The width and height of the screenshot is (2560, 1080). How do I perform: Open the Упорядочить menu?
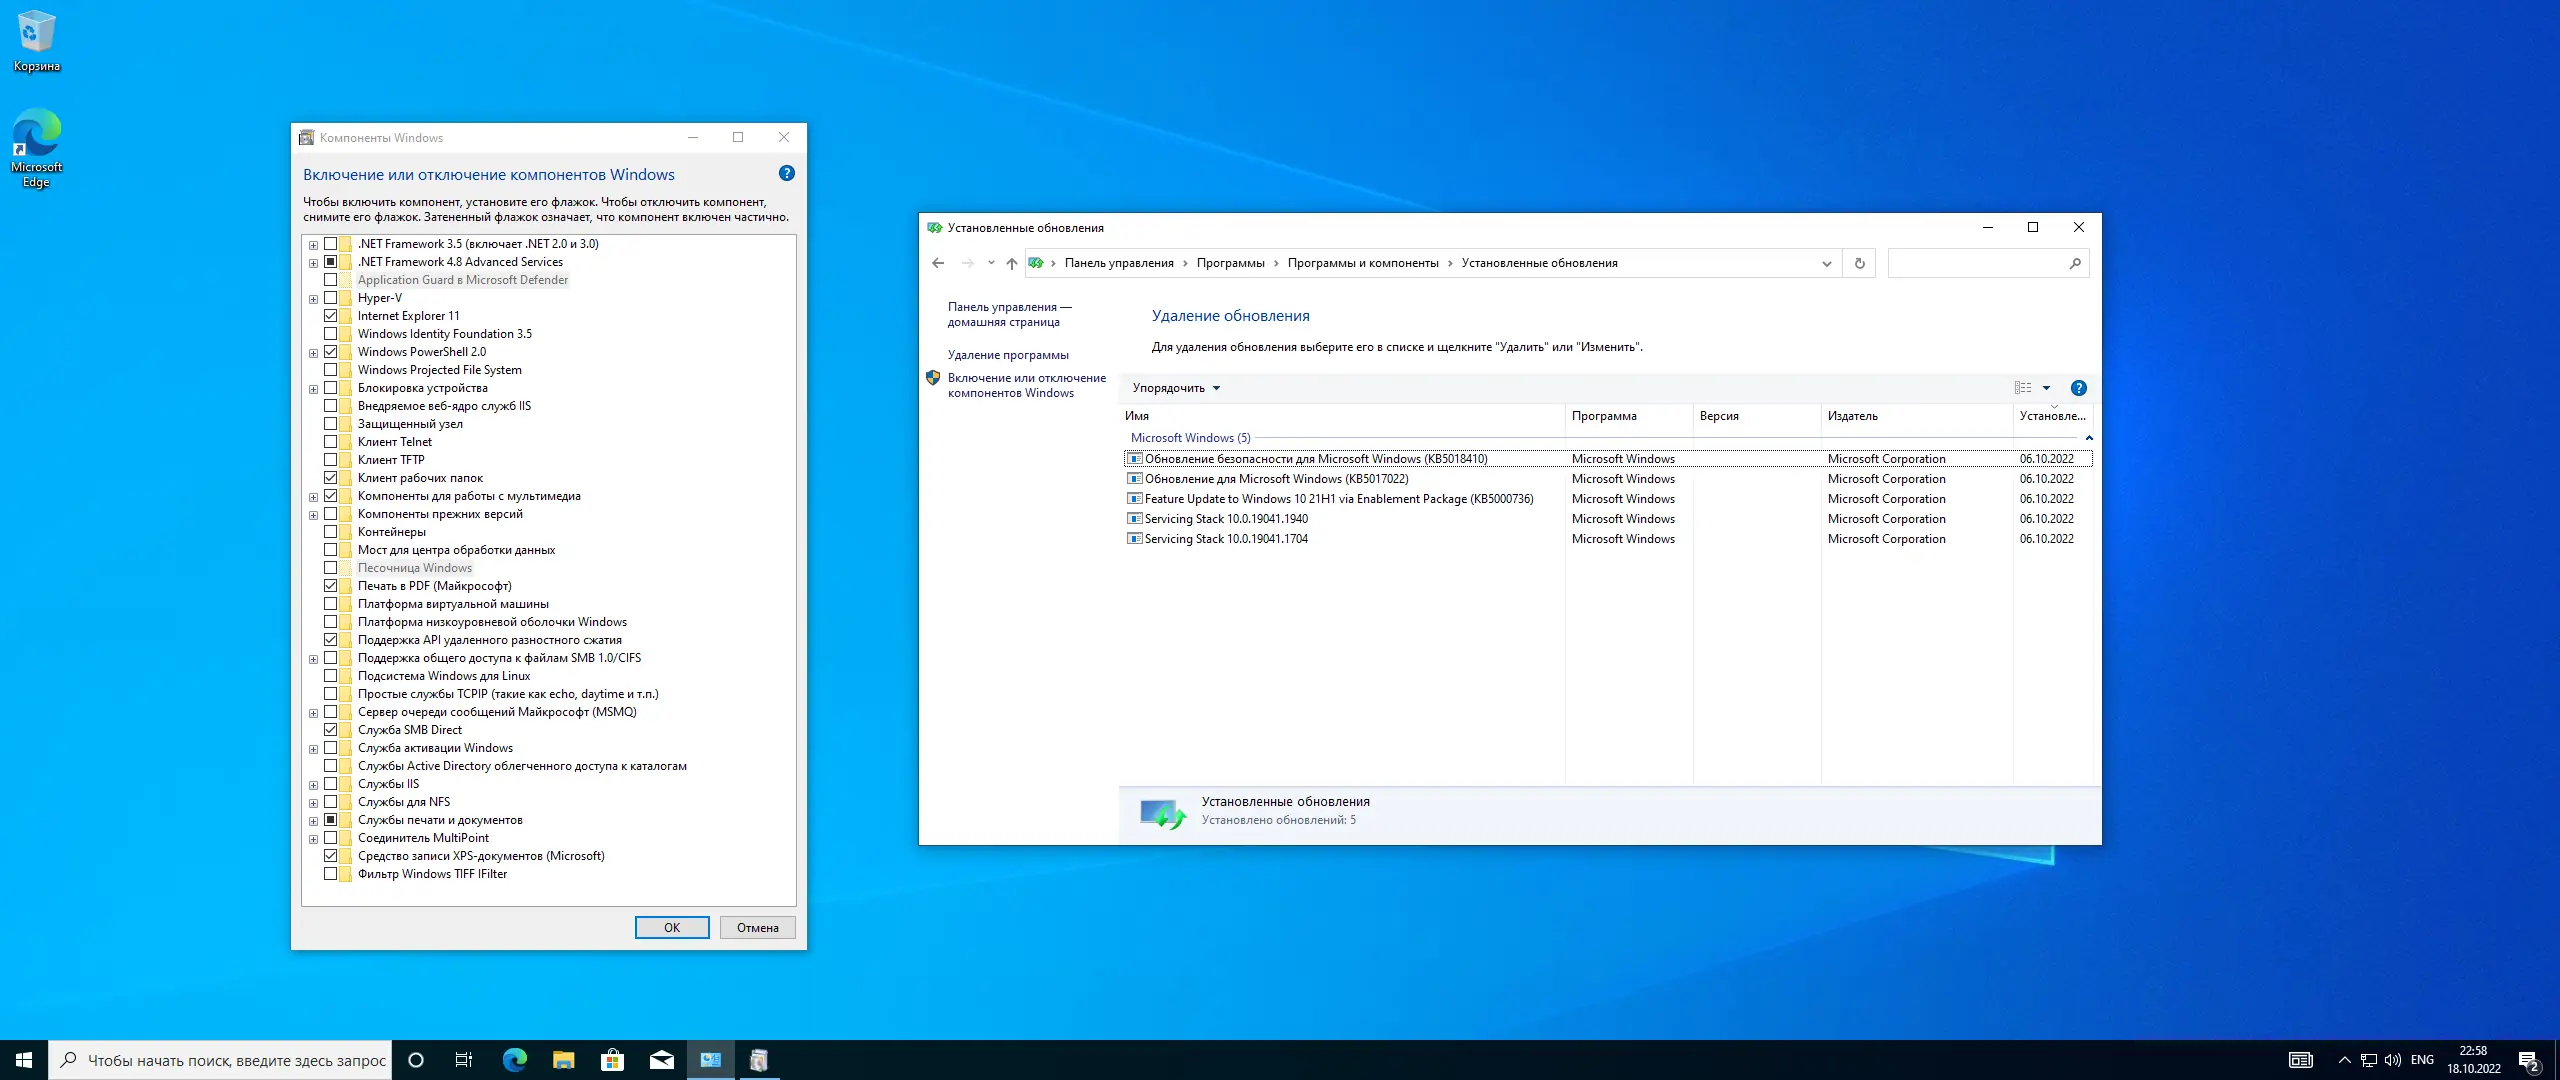pos(1176,388)
